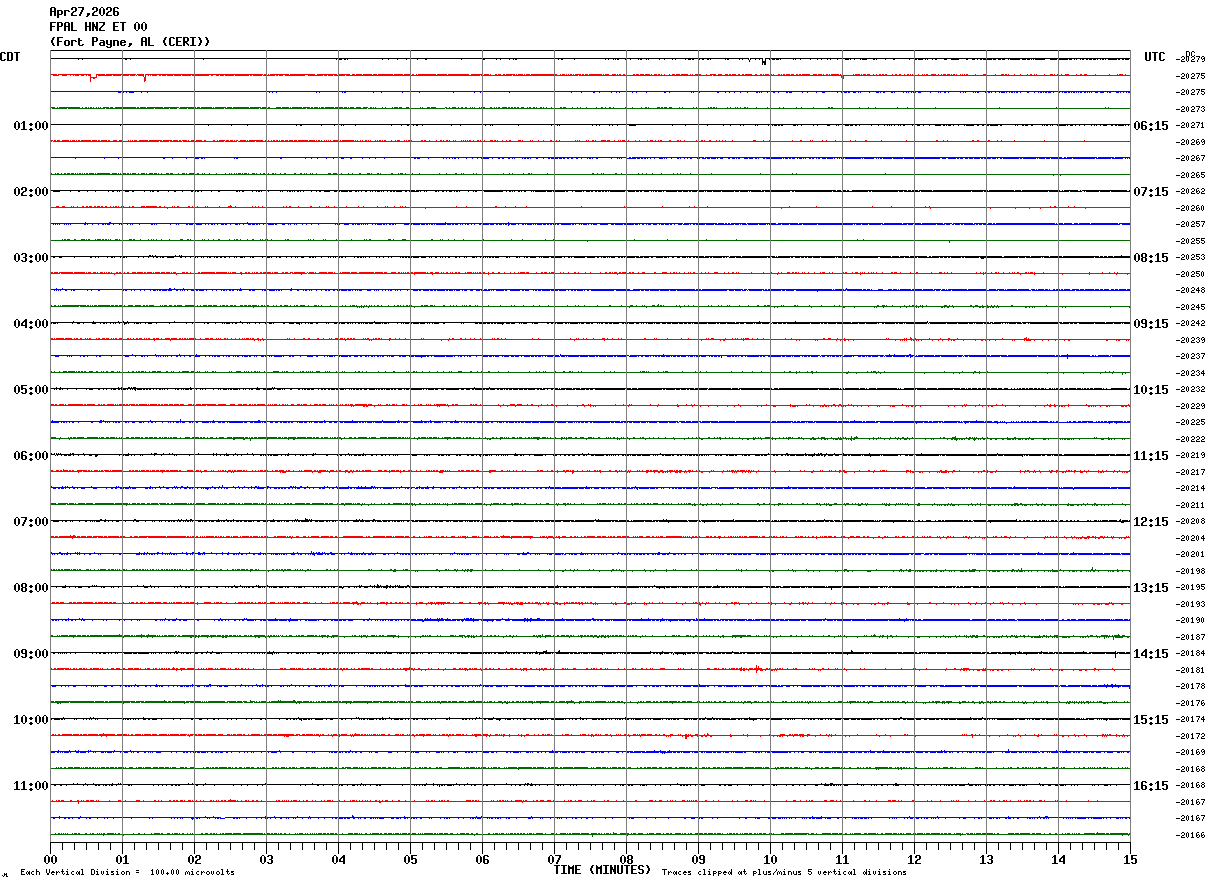Select the CDT hour label '02:00'

click(31, 192)
